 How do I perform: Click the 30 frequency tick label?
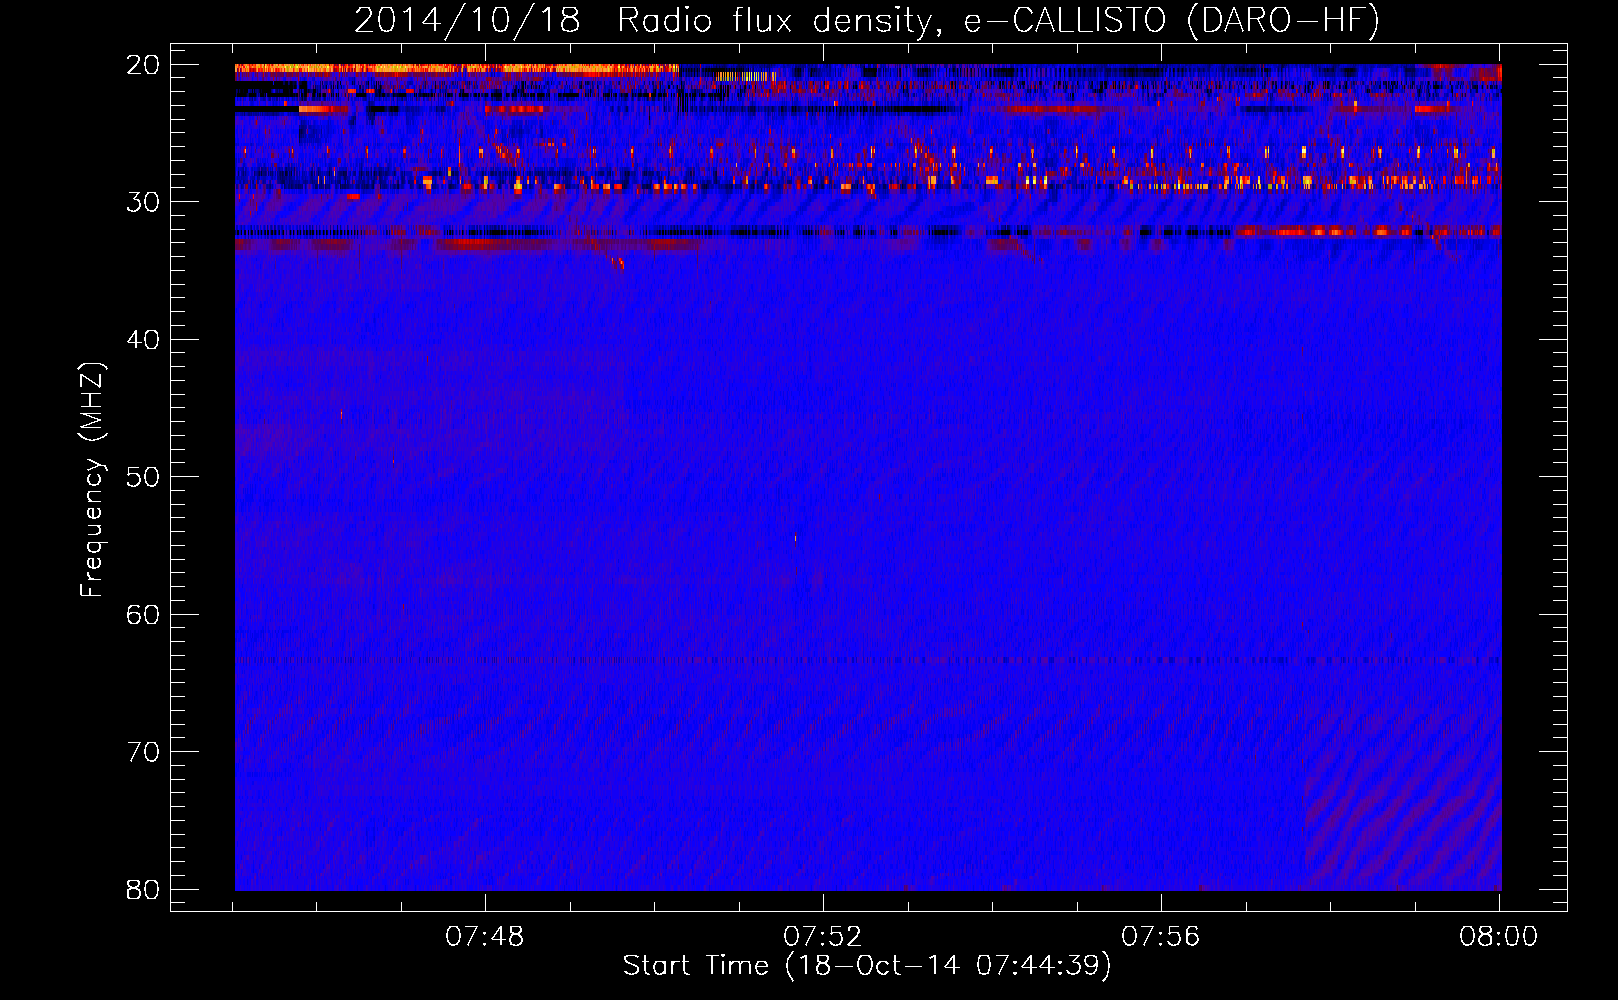point(143,202)
